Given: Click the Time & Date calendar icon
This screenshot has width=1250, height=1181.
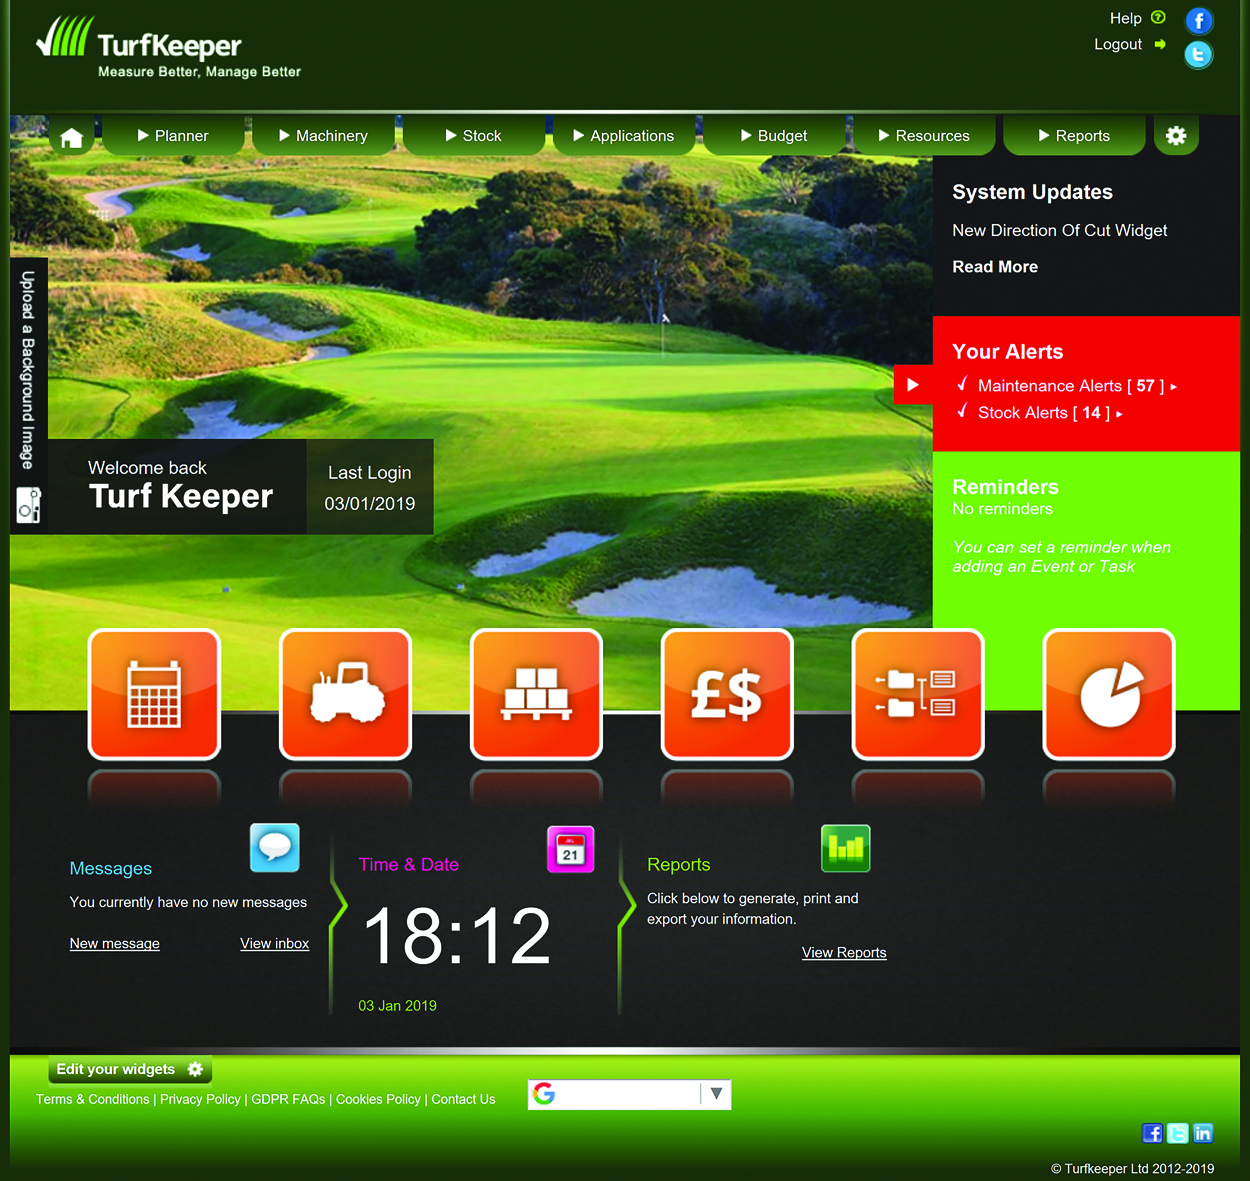Looking at the screenshot, I should (570, 848).
